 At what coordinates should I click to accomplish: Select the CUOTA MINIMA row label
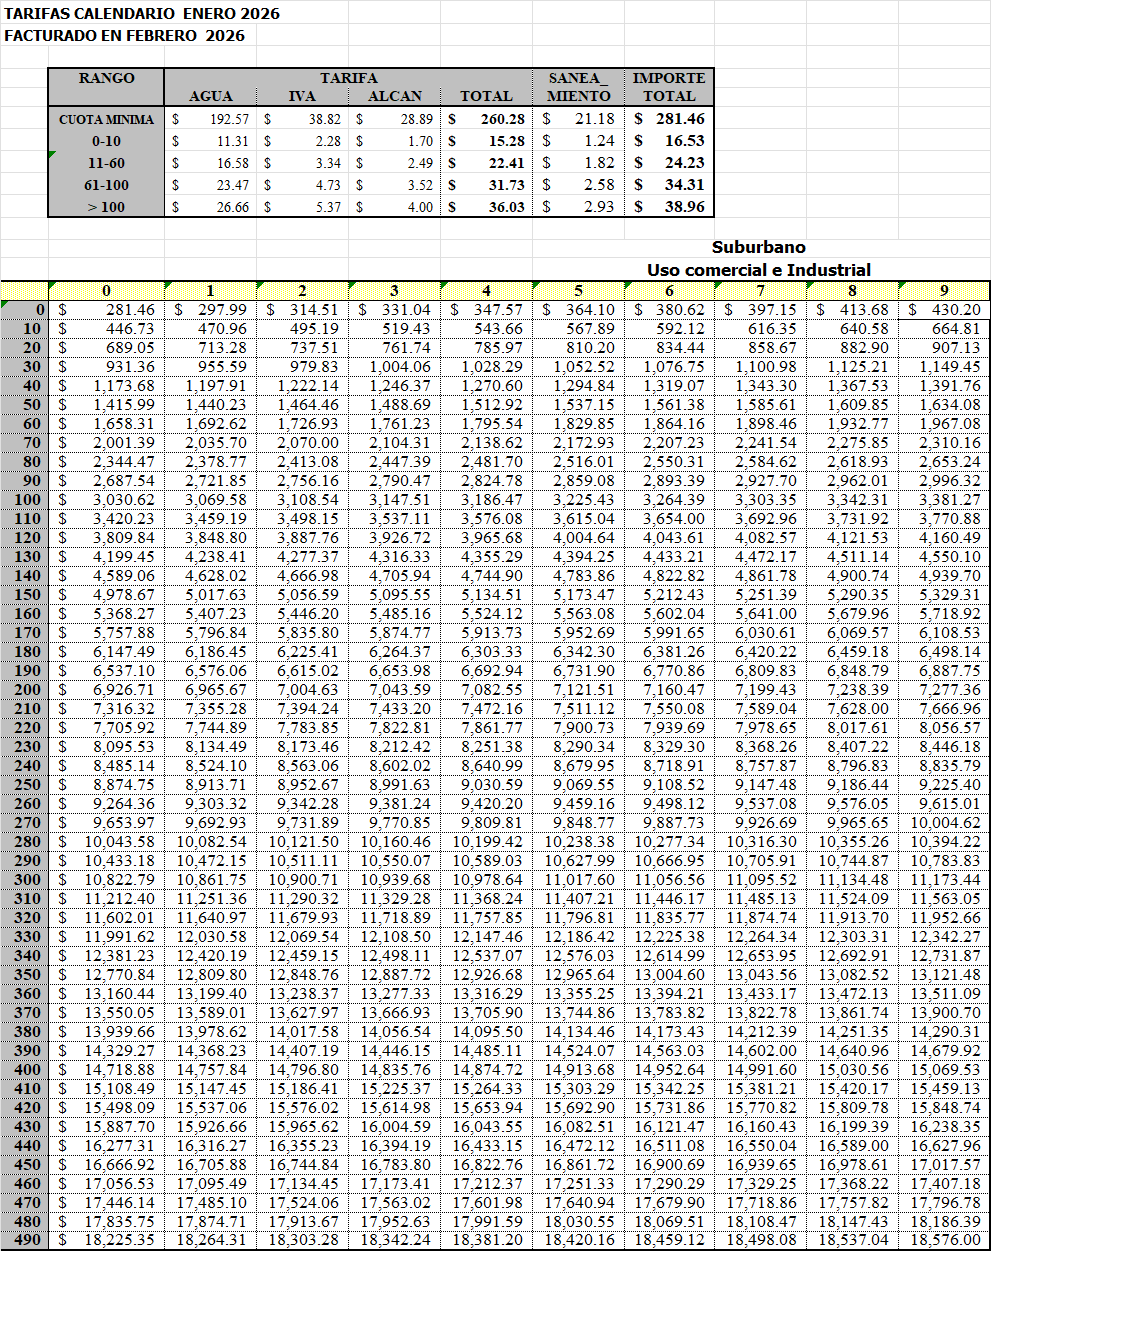click(x=106, y=119)
